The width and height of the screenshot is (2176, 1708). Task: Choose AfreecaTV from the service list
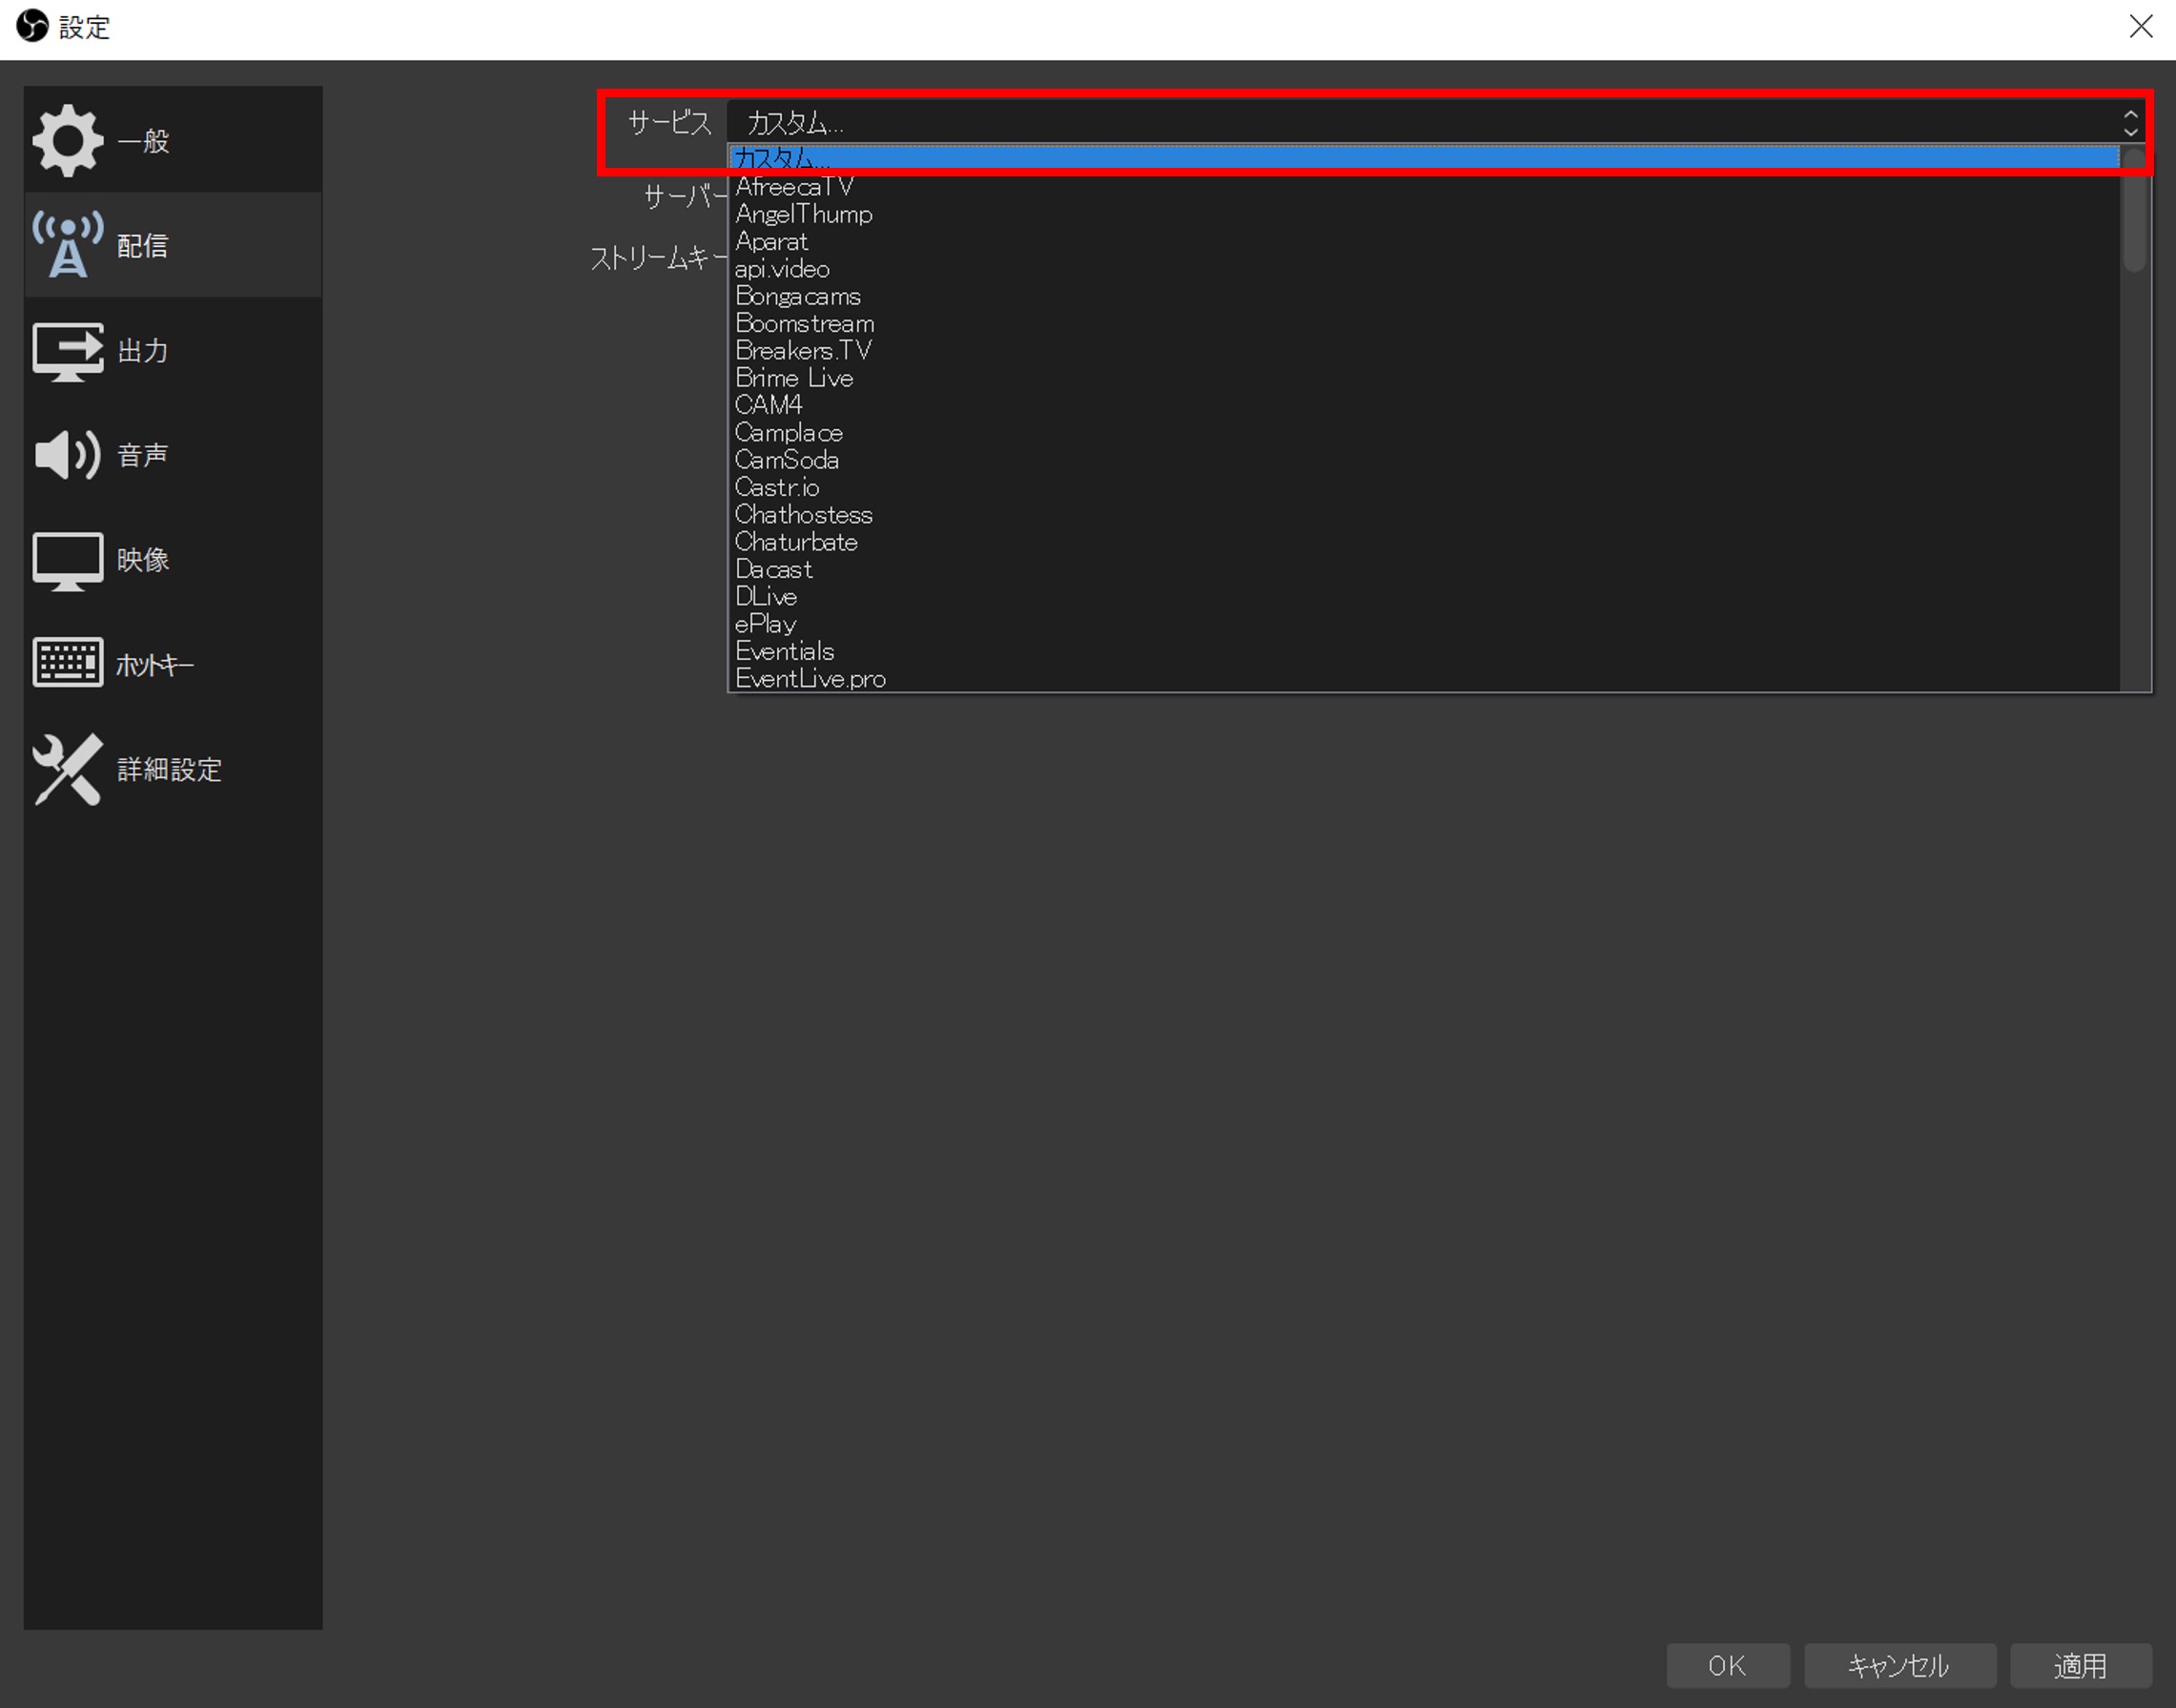[1424, 186]
